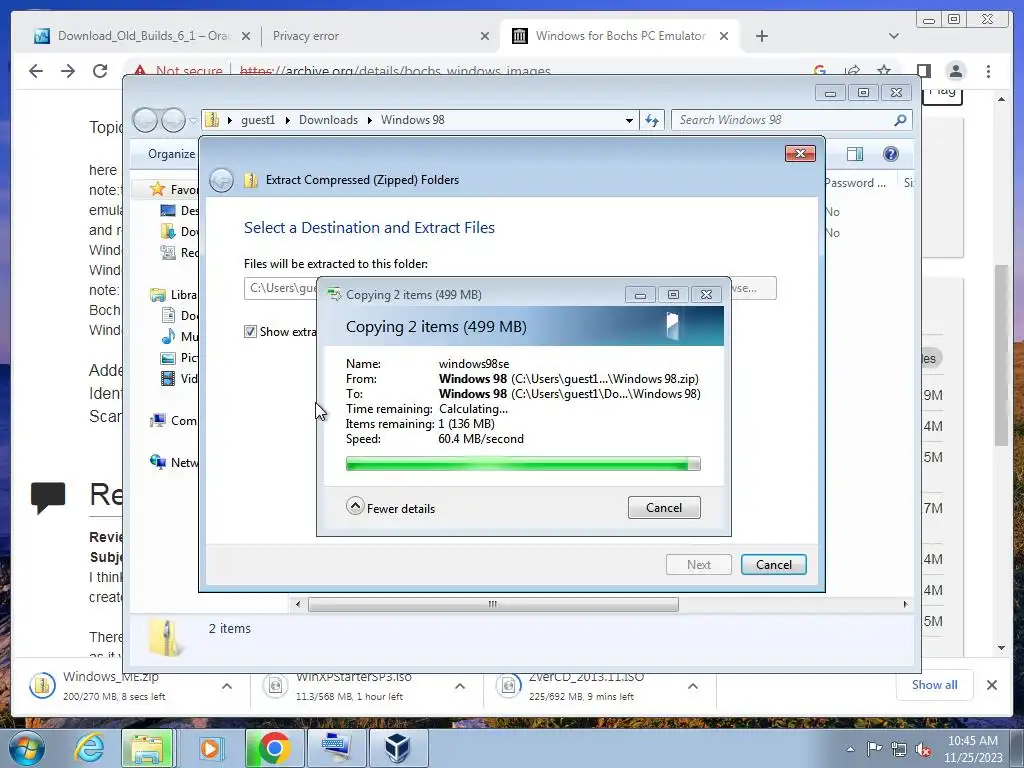Show hidden system tray icons
Image resolution: width=1024 pixels, height=768 pixels.
tap(850, 750)
